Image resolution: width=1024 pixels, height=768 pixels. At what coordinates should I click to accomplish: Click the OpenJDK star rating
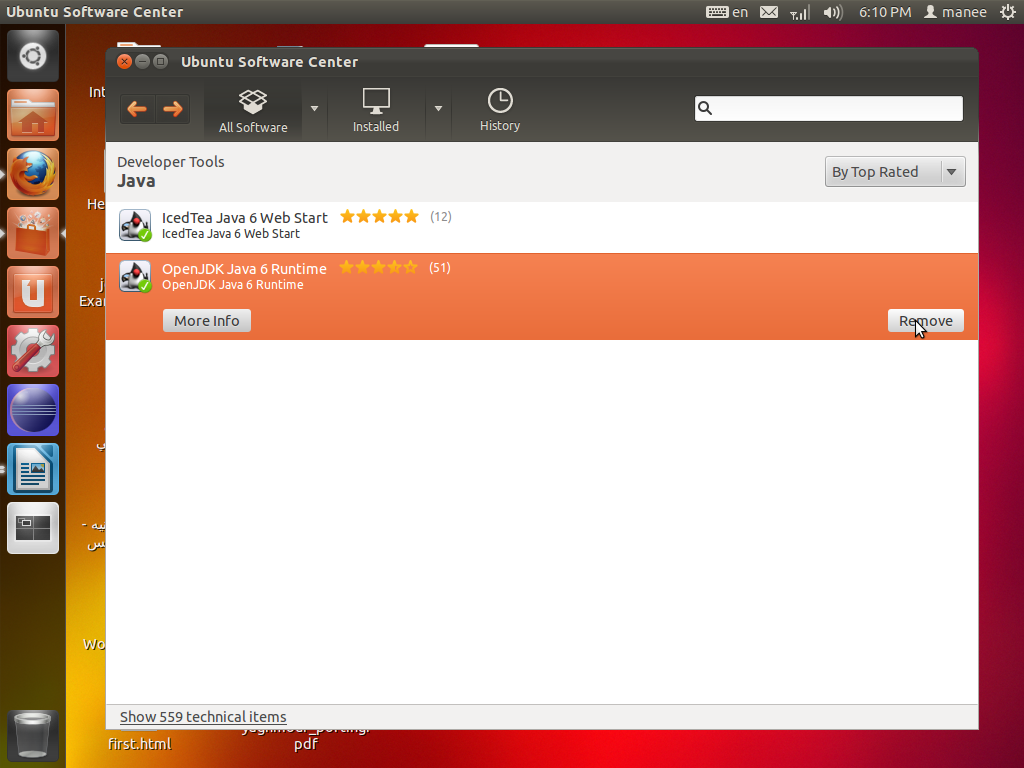click(x=378, y=268)
